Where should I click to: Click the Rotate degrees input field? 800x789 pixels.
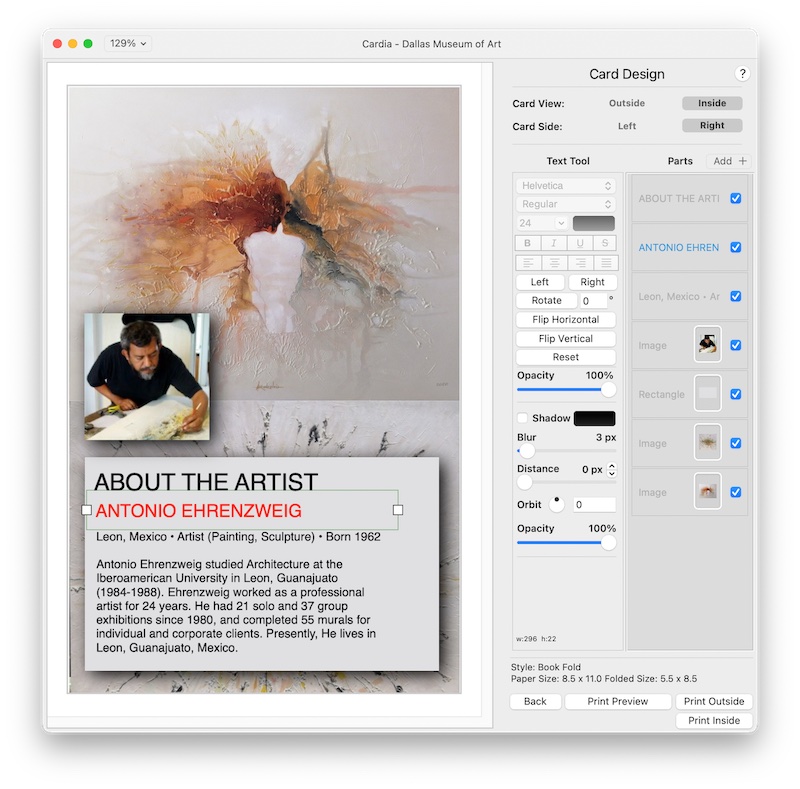pos(593,301)
